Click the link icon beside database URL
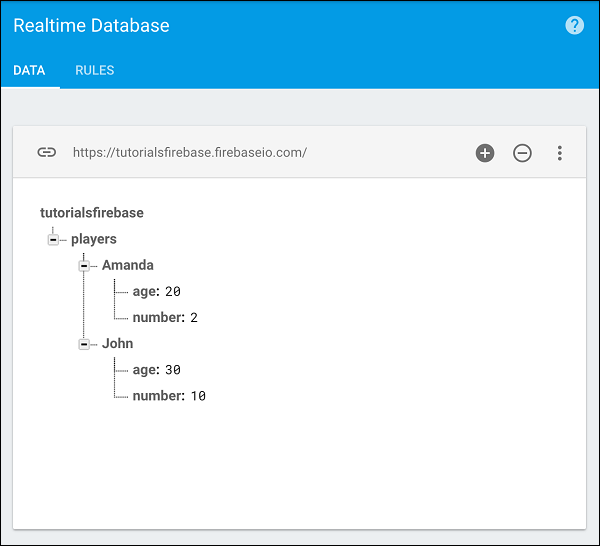This screenshot has height=546, width=600. coord(46,153)
